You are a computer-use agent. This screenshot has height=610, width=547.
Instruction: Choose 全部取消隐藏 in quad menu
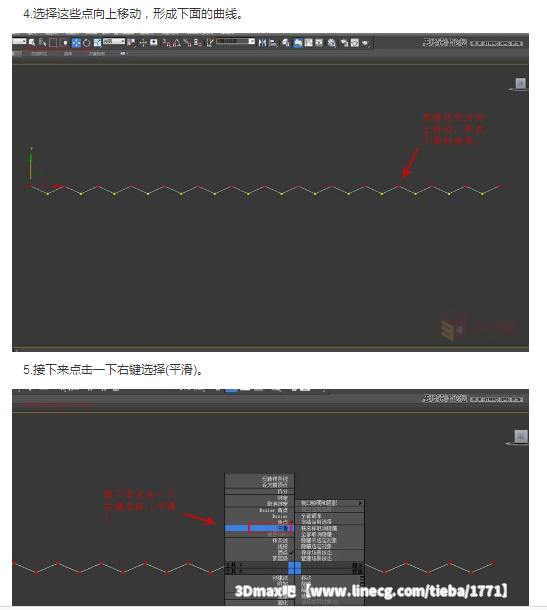317,535
